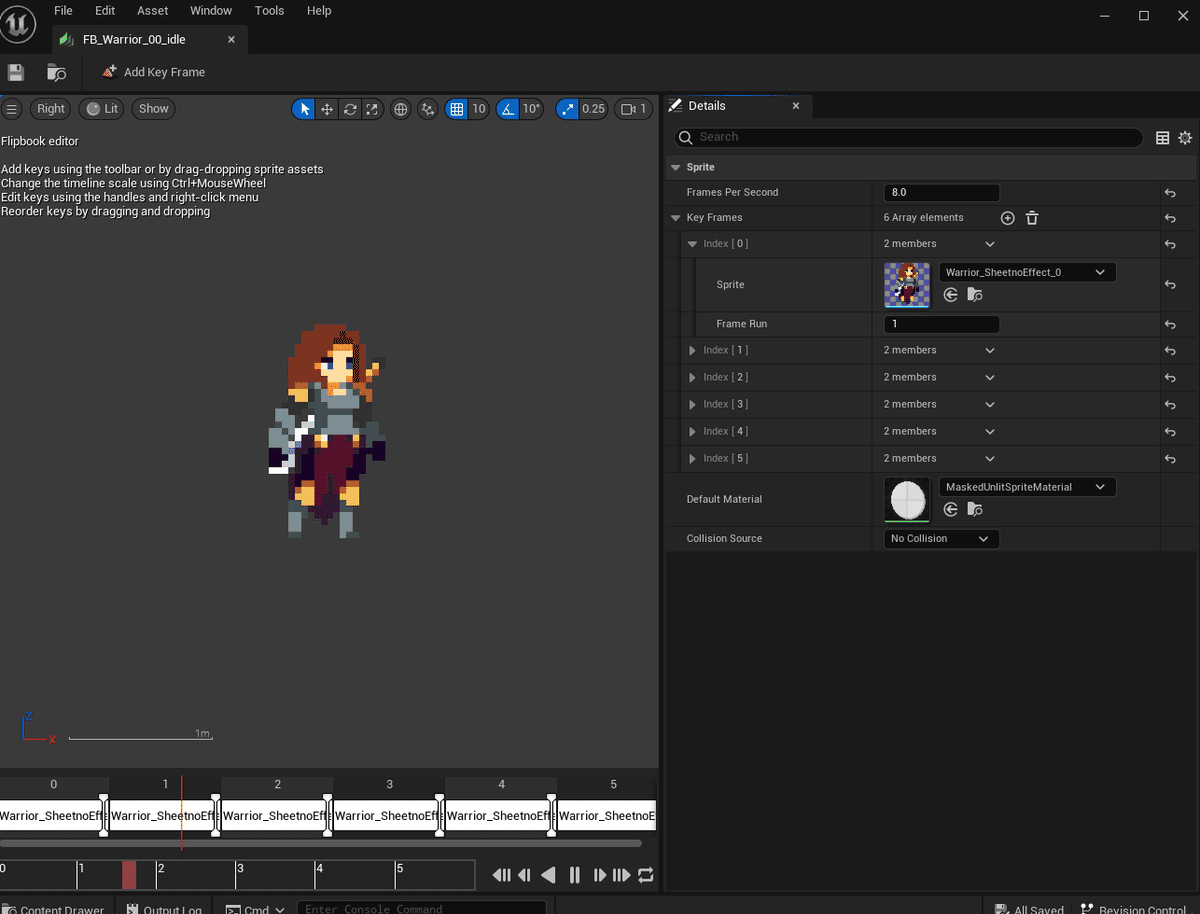This screenshot has width=1200, height=914.
Task: Reset Frames Per Second to default value
Action: click(1170, 193)
